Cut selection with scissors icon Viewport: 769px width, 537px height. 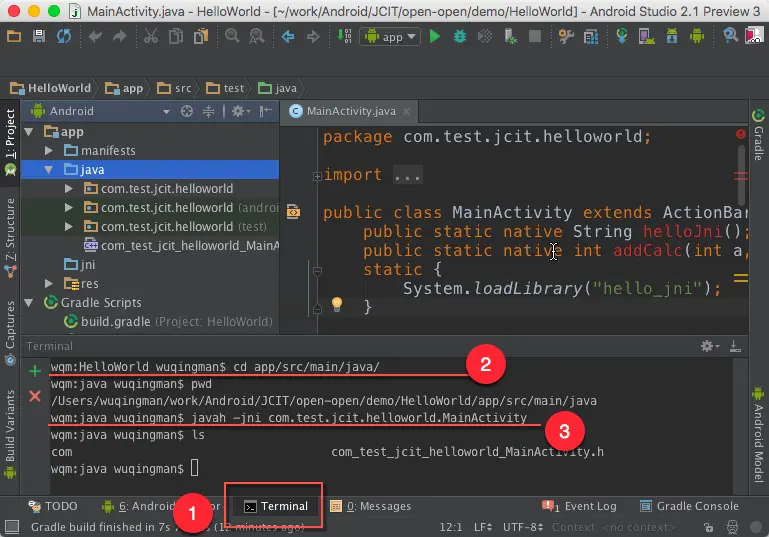[151, 36]
